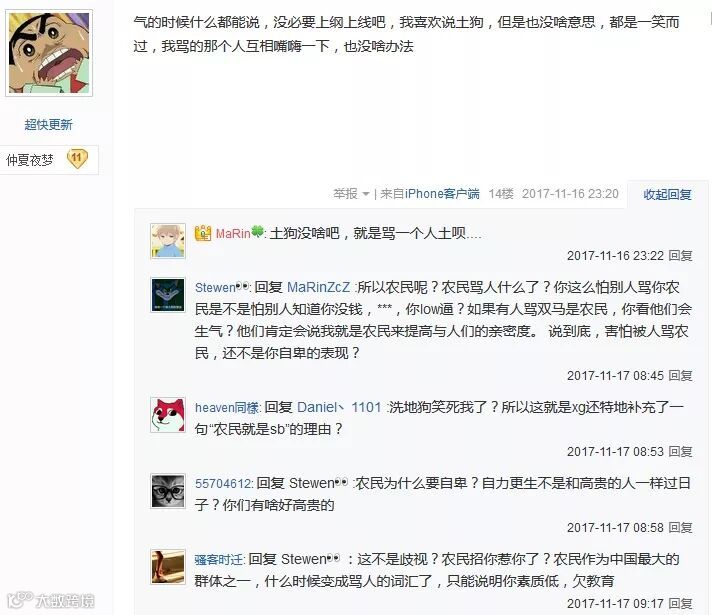Collapse replies with 收起回复
This screenshot has width=712, height=615.
click(x=667, y=194)
